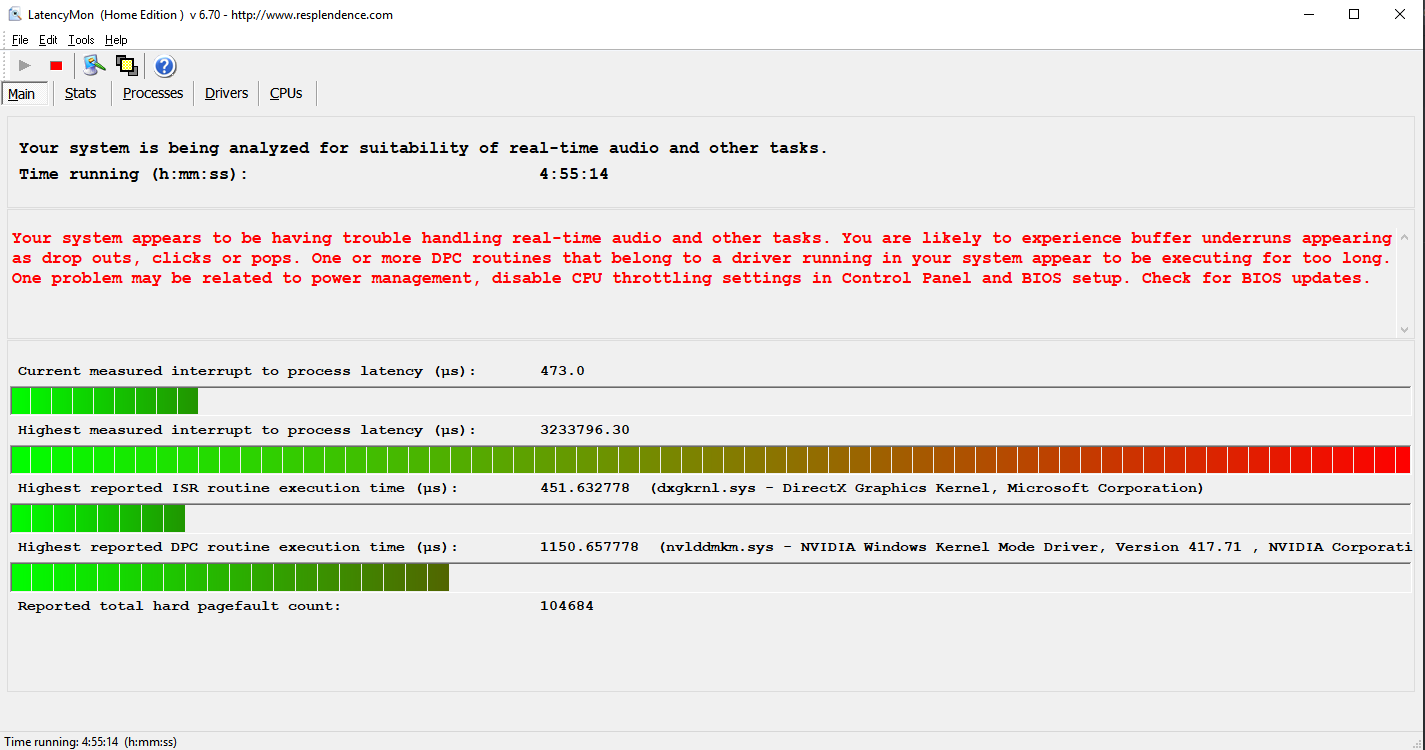Click the 'Your system is being analyzed' line
The width and height of the screenshot is (1425, 750).
[423, 148]
